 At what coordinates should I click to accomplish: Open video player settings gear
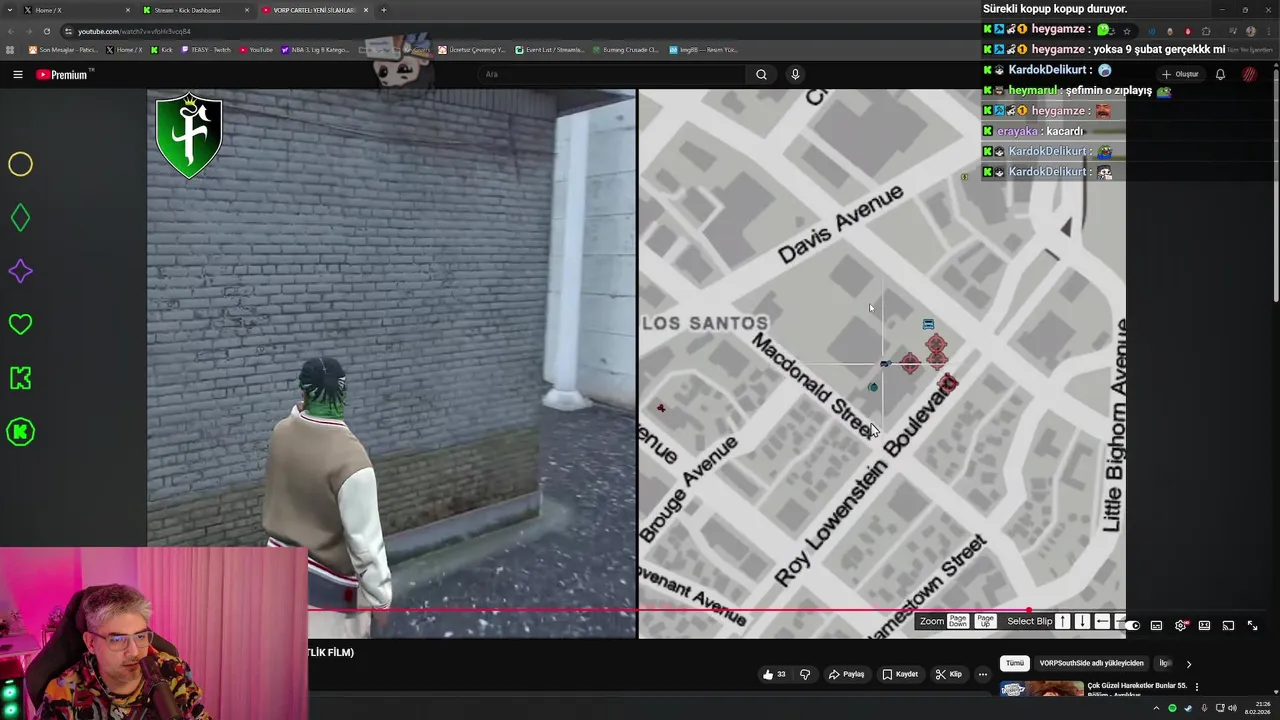[x=1181, y=626]
